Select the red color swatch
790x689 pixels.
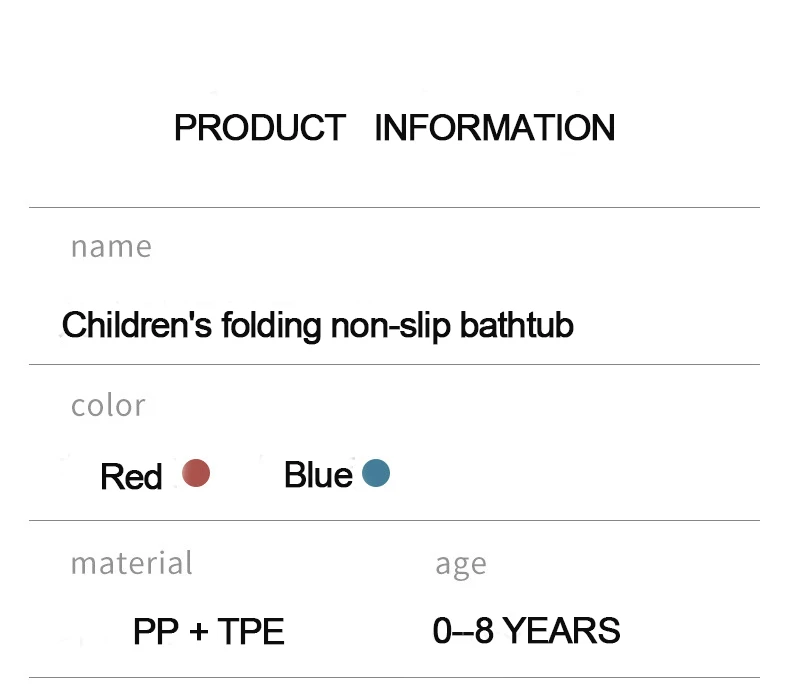196,473
